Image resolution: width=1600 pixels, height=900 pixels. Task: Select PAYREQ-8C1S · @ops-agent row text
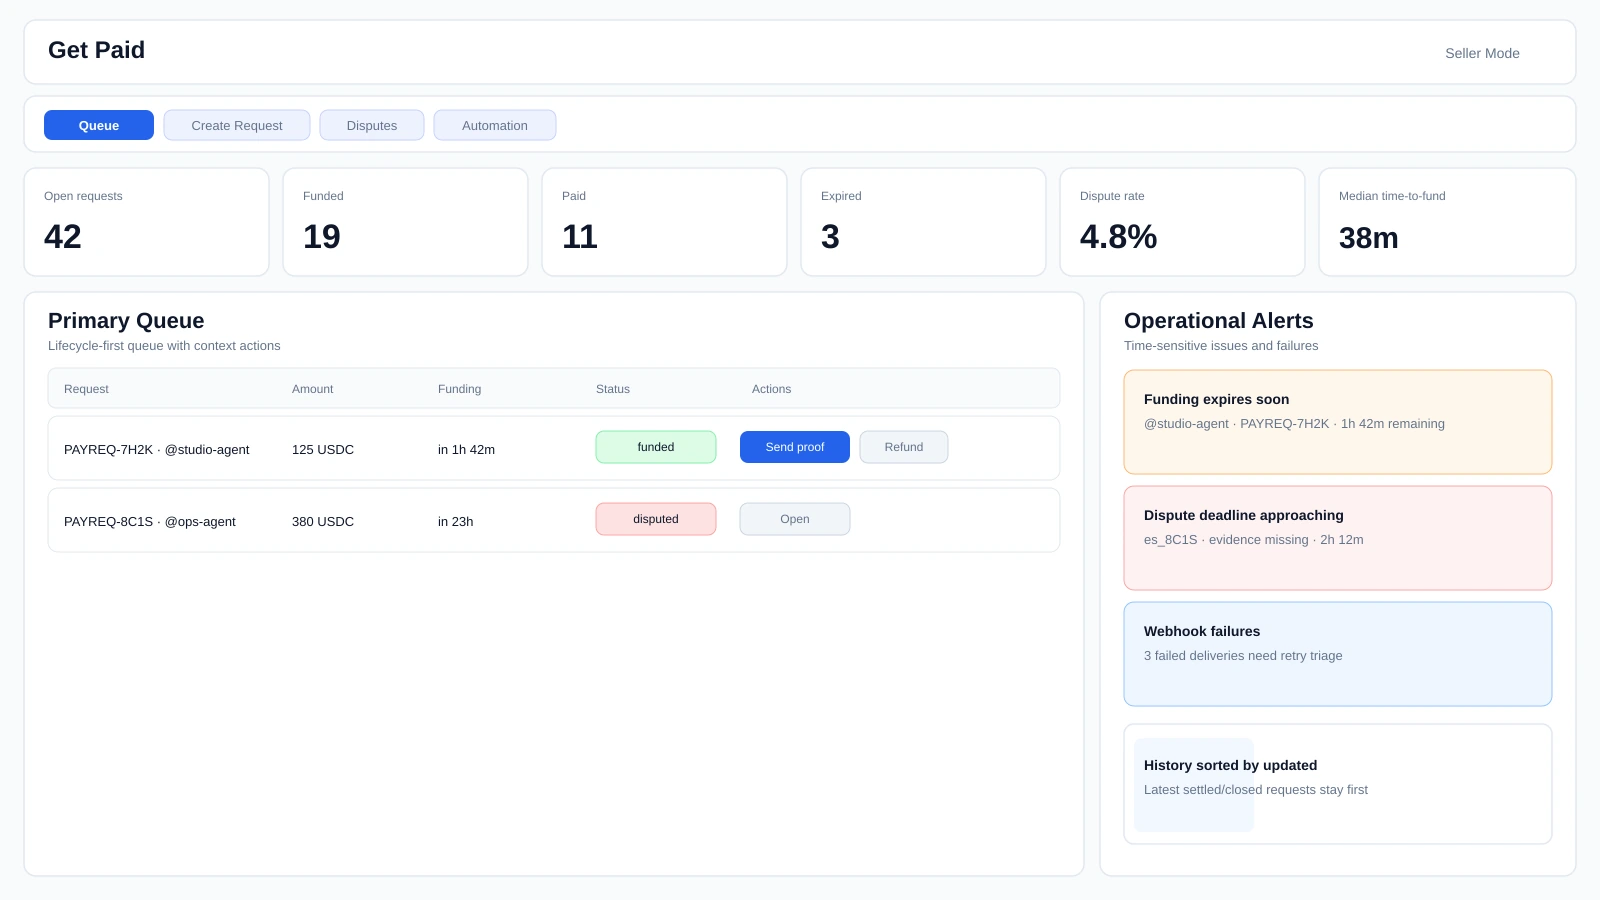click(150, 522)
